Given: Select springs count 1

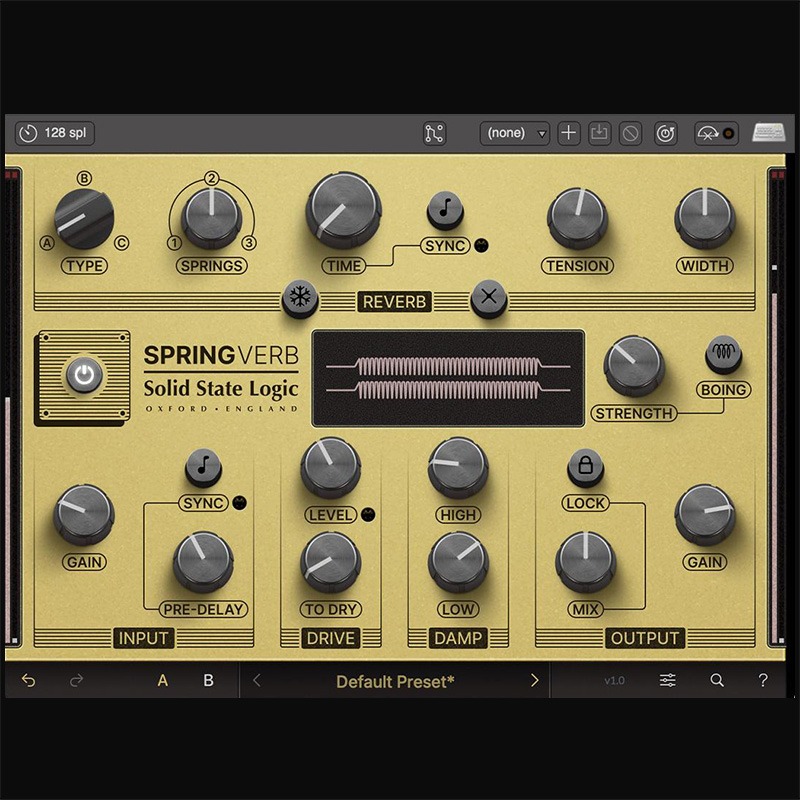Looking at the screenshot, I should (174, 243).
